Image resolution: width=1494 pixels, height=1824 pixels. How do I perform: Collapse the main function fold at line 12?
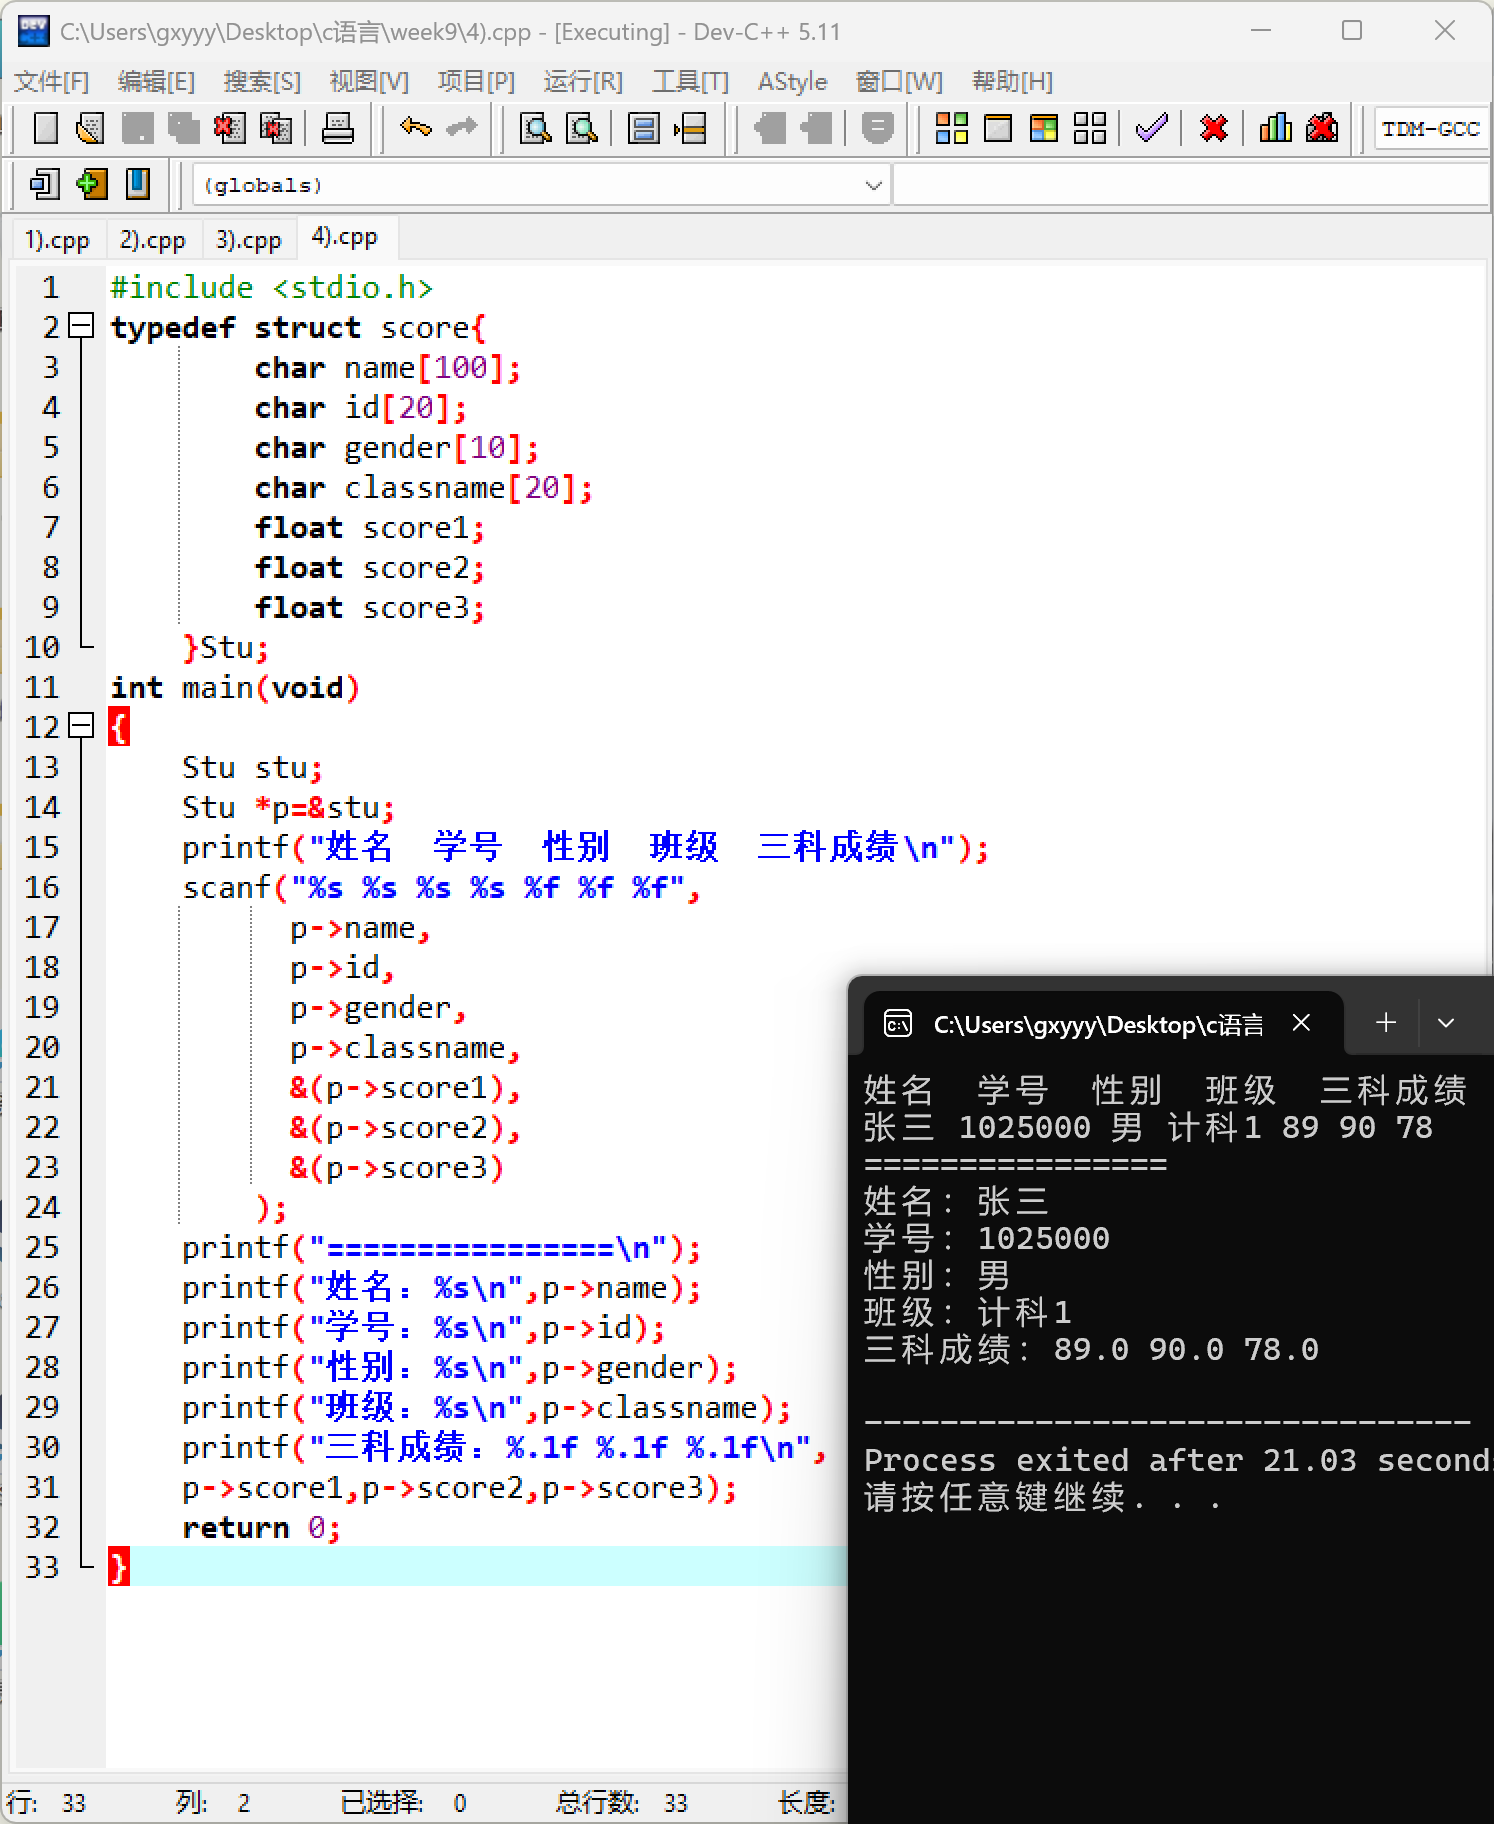pyautogui.click(x=81, y=726)
